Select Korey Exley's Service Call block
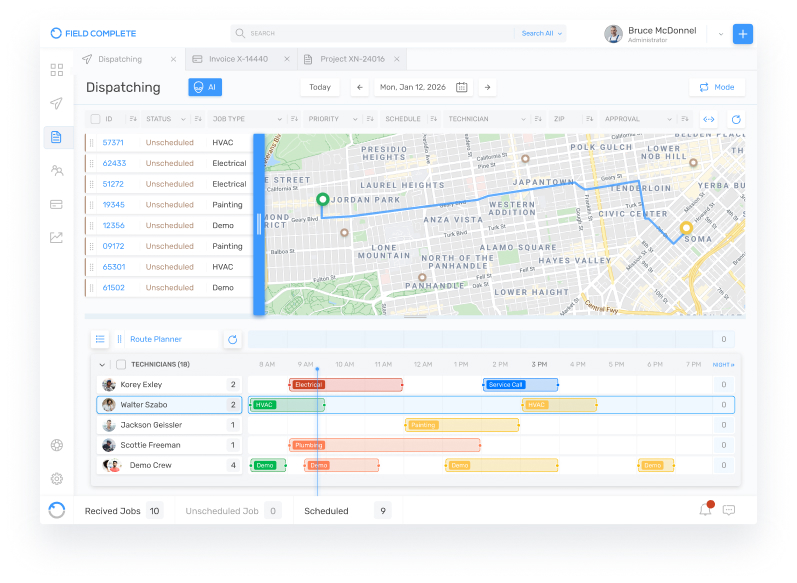The image size is (797, 583). pos(520,385)
